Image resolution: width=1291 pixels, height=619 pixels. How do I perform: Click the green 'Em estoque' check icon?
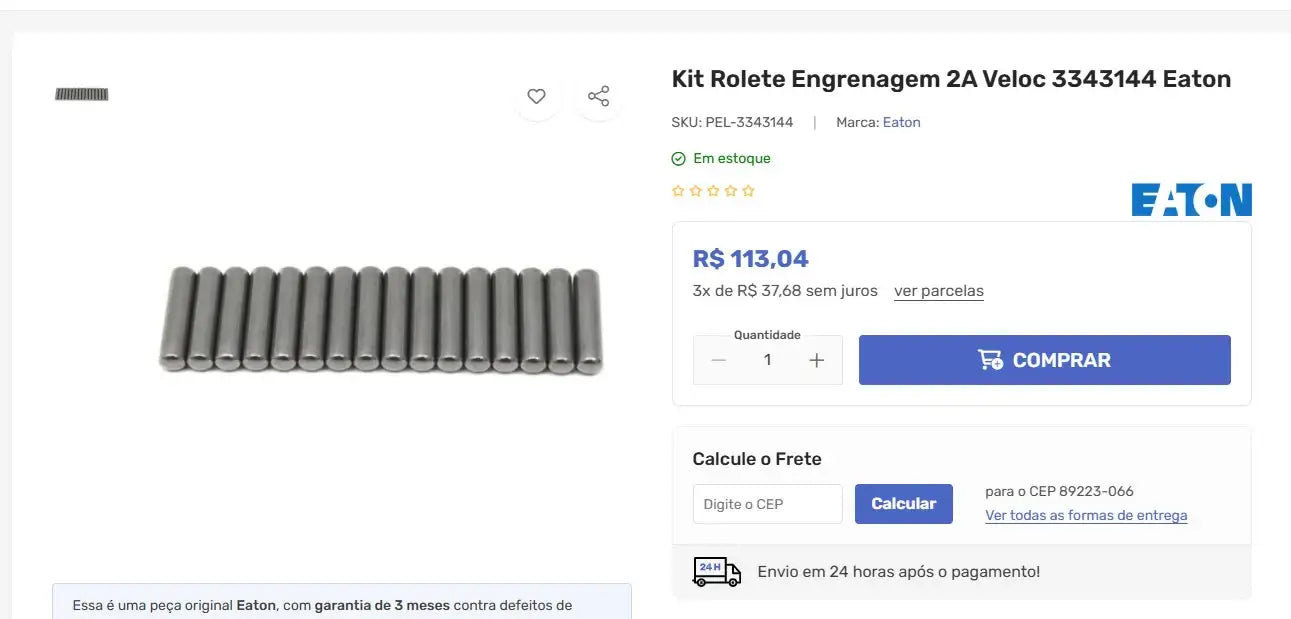tap(679, 158)
